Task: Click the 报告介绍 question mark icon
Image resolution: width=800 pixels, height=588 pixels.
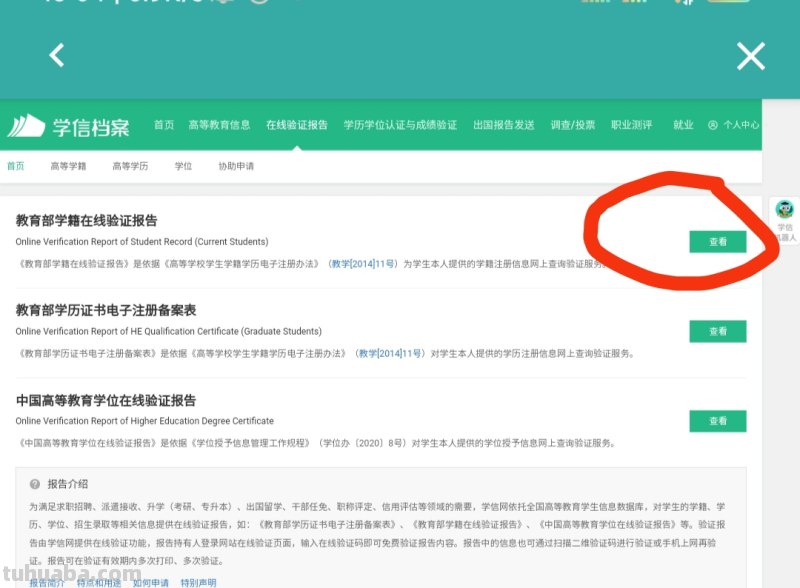Action: point(35,484)
